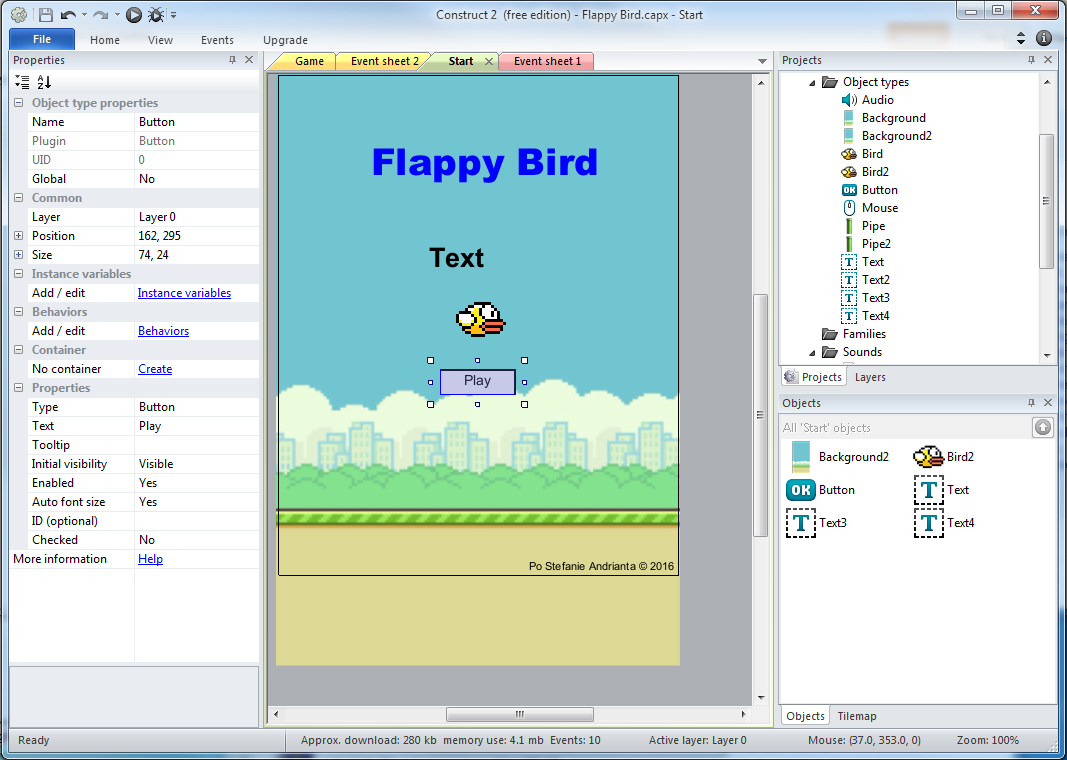Click the Create container link
The height and width of the screenshot is (760, 1067).
pyautogui.click(x=155, y=369)
